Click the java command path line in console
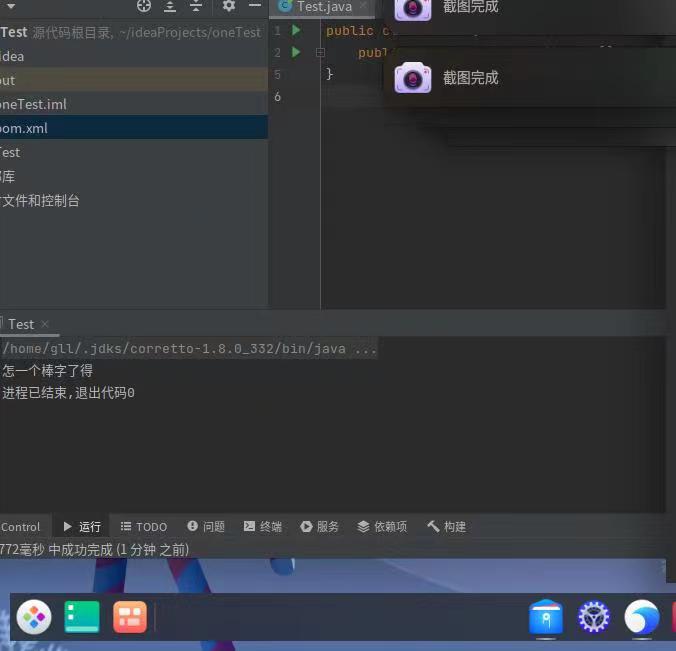The image size is (676, 651). point(189,348)
